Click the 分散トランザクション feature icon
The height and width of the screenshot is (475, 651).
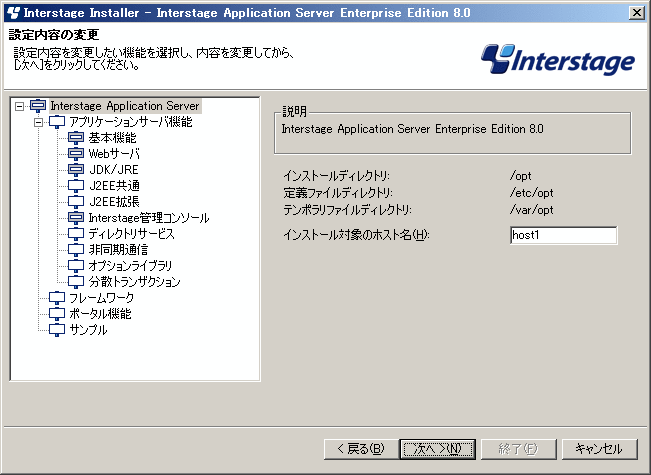click(76, 282)
